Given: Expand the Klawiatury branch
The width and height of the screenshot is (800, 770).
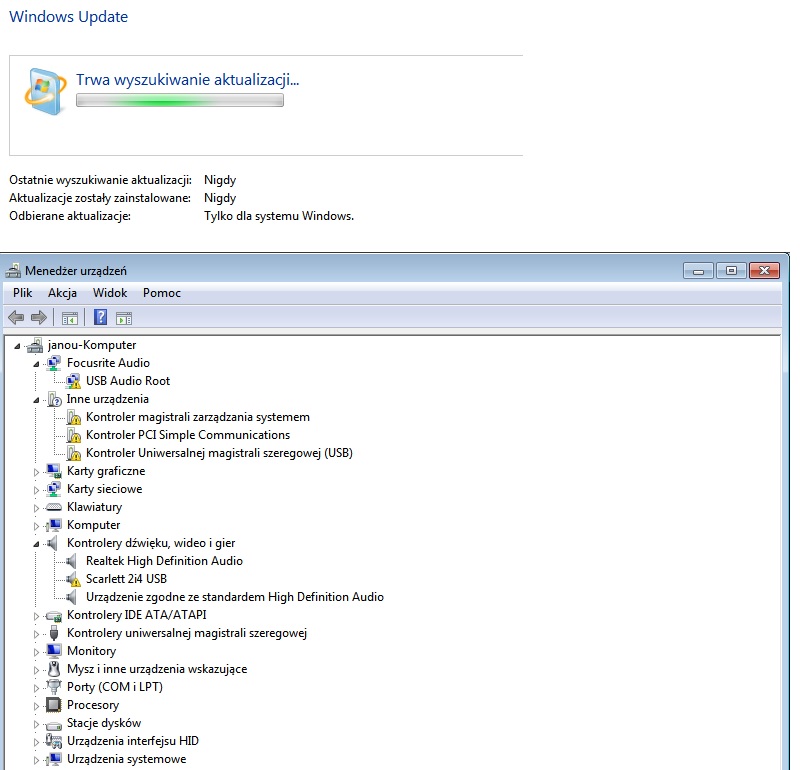Looking at the screenshot, I should coord(36,508).
